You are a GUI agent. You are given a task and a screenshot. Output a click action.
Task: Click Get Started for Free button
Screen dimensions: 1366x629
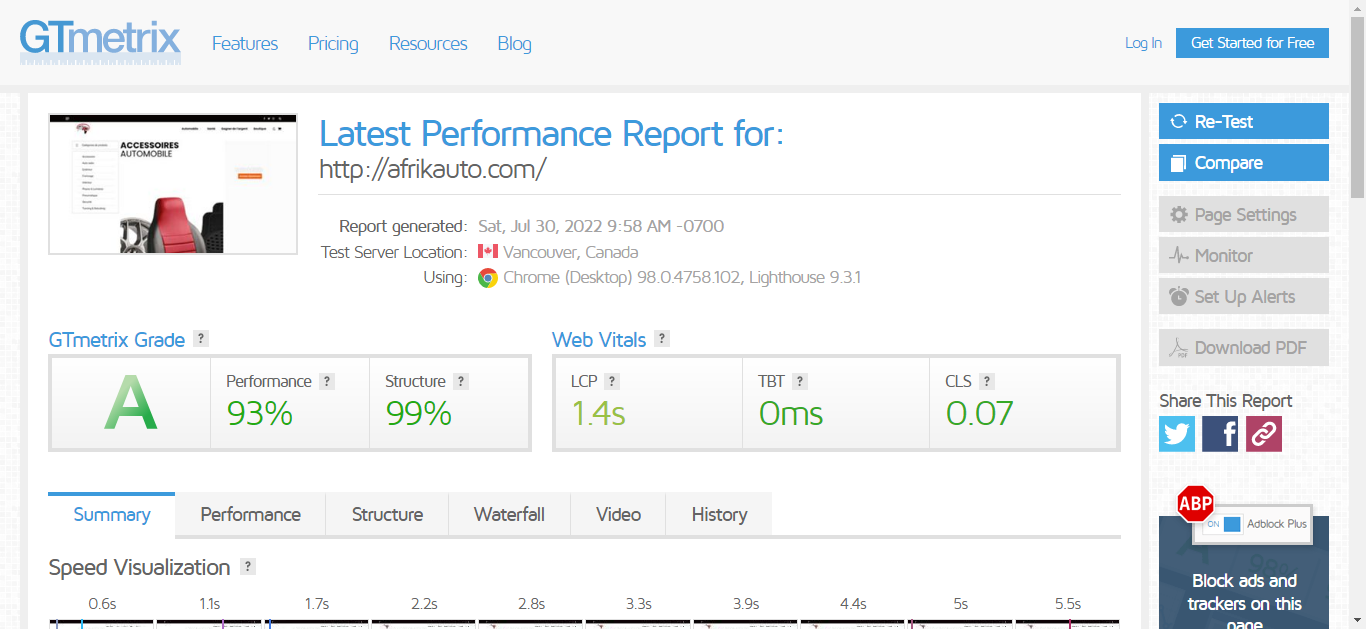click(1252, 43)
